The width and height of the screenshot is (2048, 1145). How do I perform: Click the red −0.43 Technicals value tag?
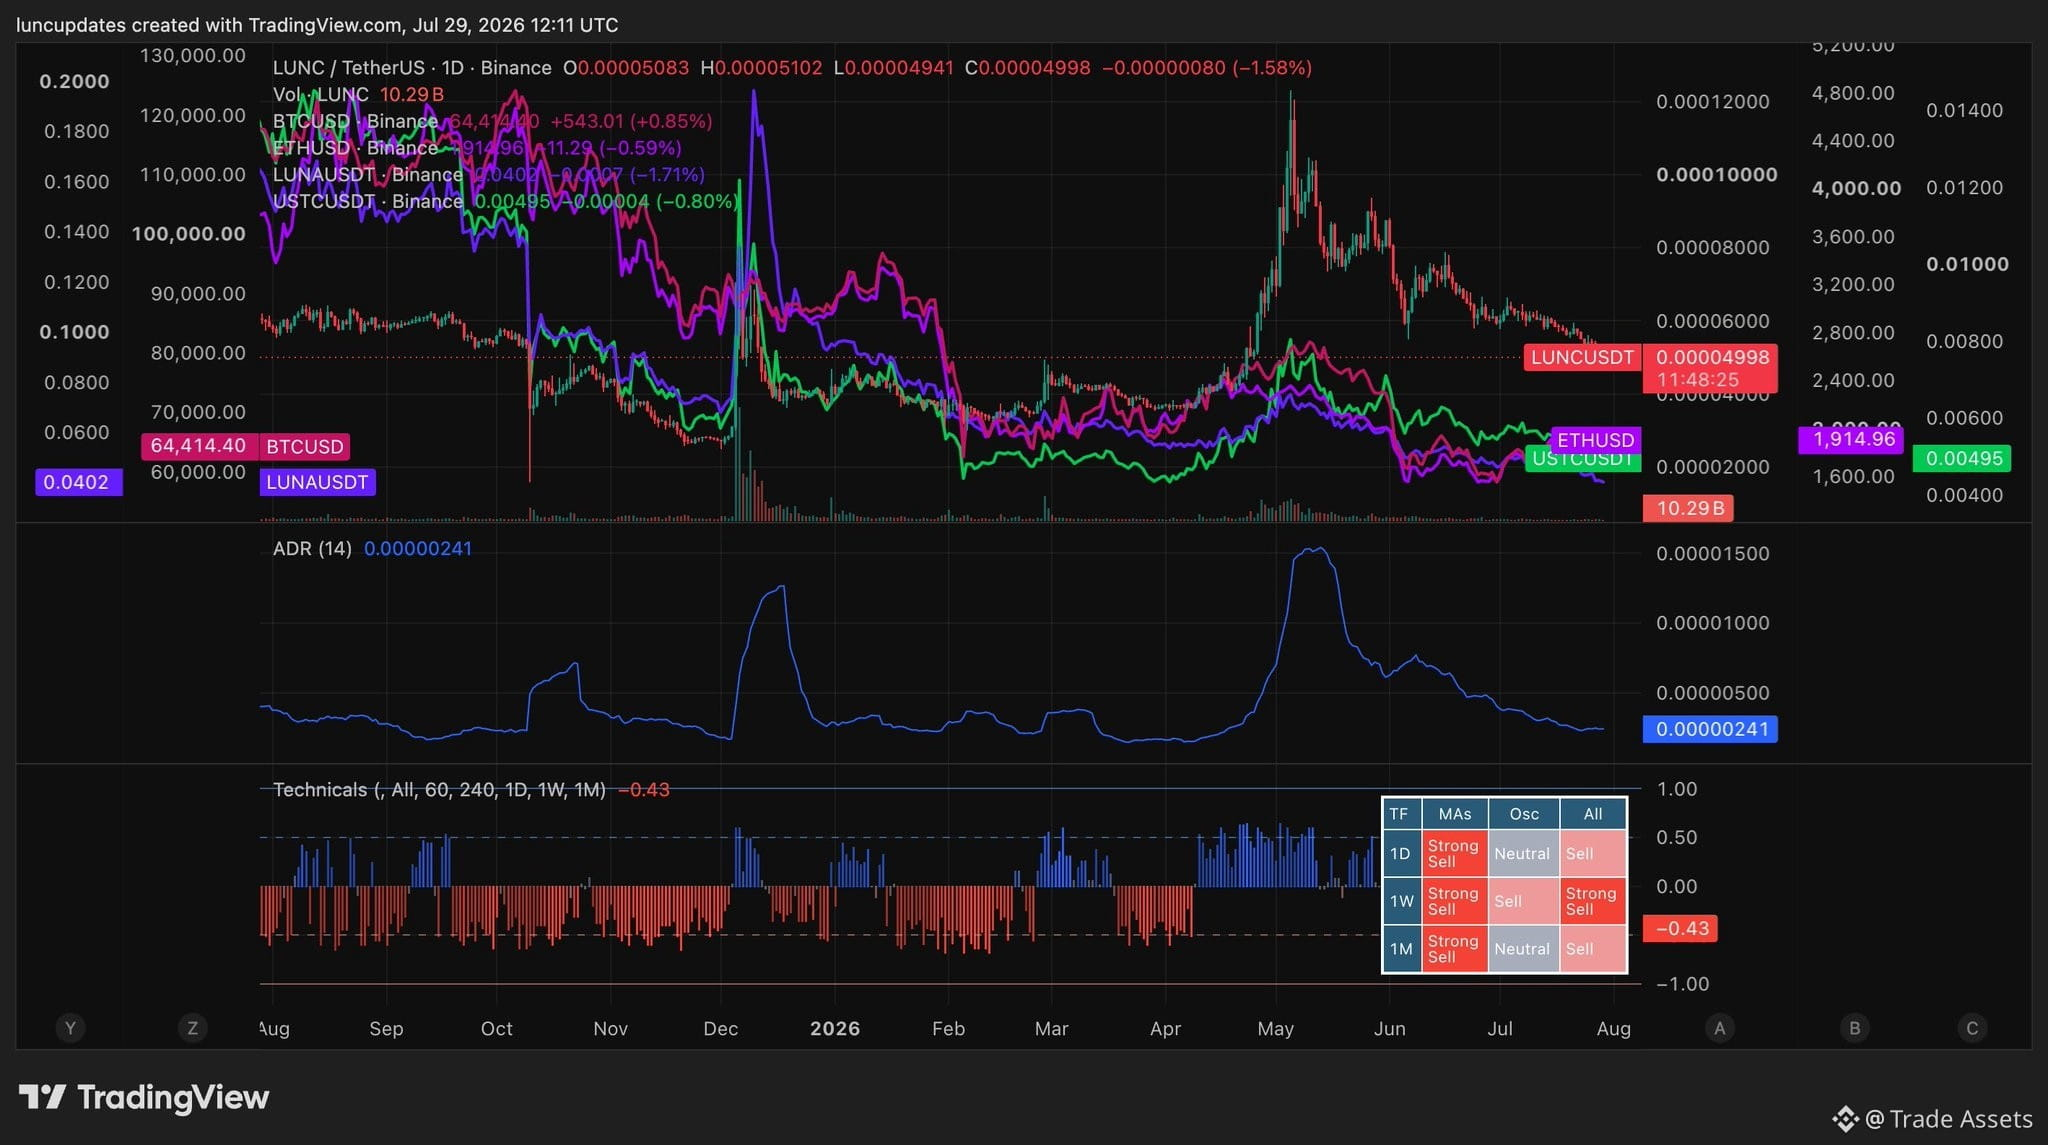[1681, 928]
